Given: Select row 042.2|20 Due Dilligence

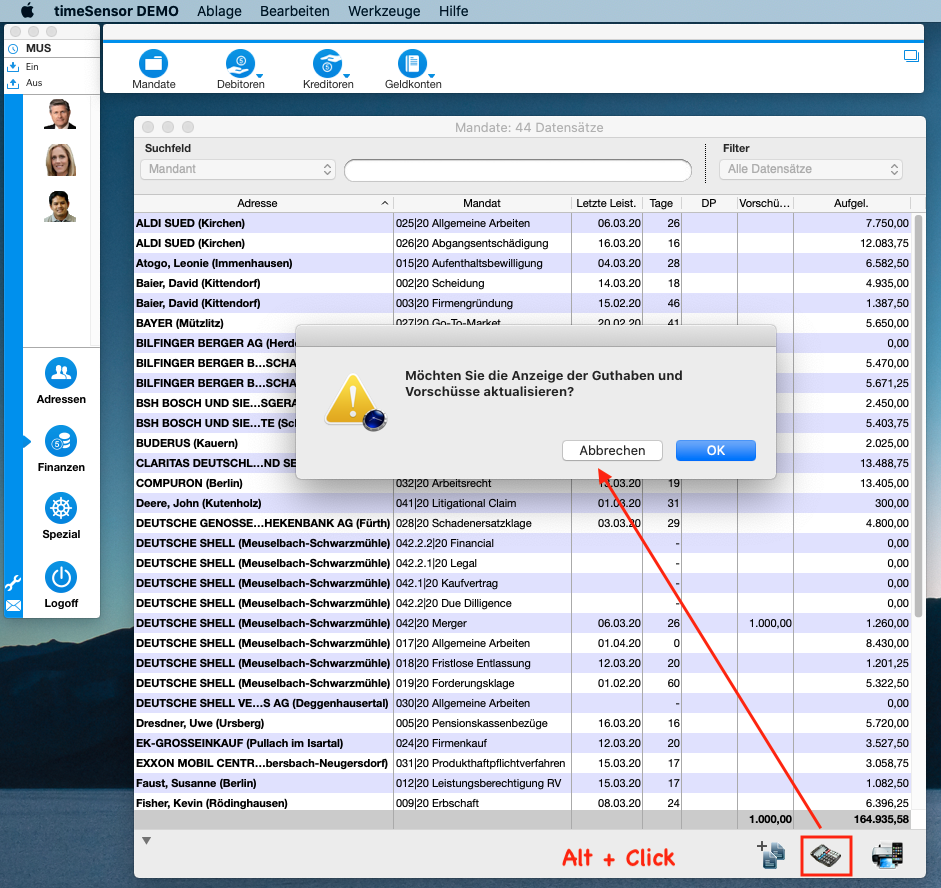Looking at the screenshot, I should coord(523,603).
